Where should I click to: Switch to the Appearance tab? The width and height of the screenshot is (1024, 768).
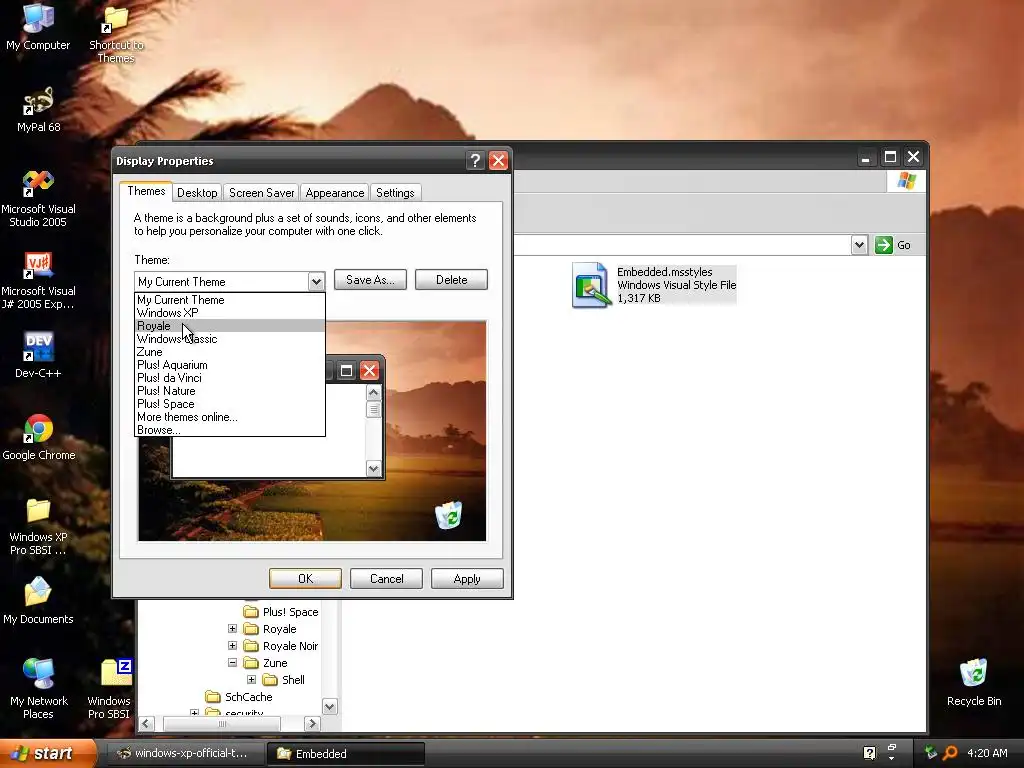[x=334, y=193]
